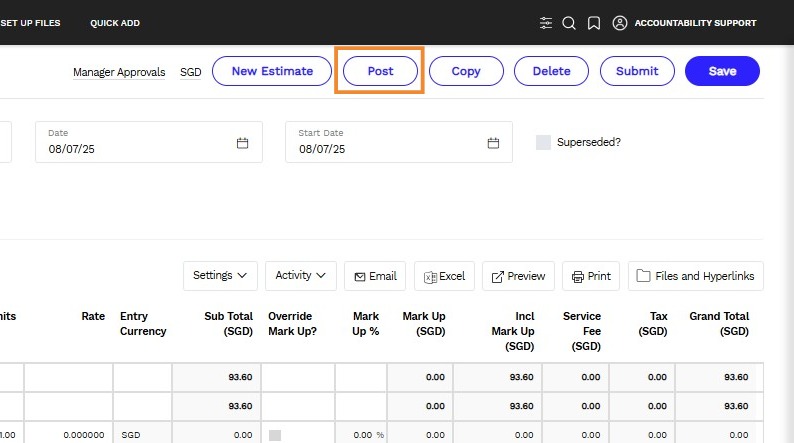This screenshot has width=794, height=443.
Task: Open the filter settings sliders icon
Action: pyautogui.click(x=545, y=23)
